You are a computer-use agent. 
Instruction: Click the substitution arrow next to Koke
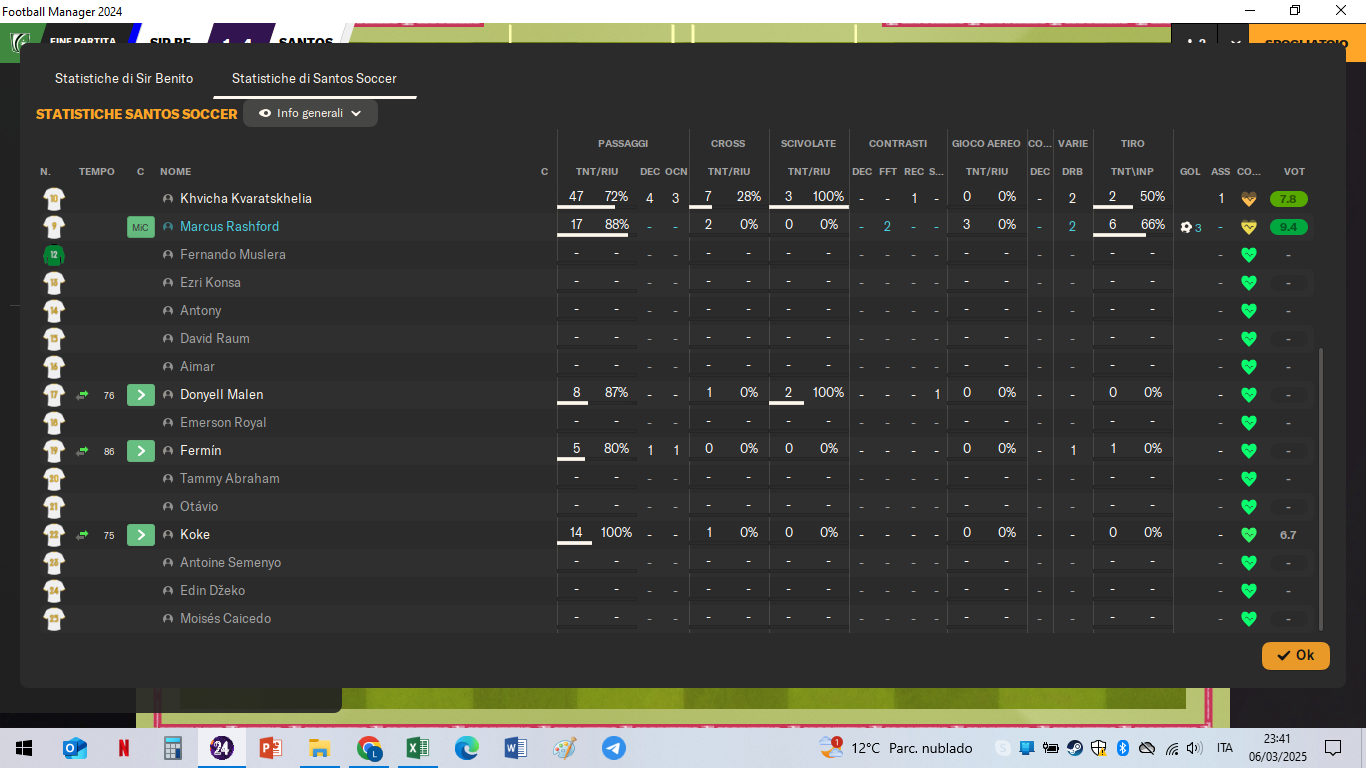(x=82, y=535)
